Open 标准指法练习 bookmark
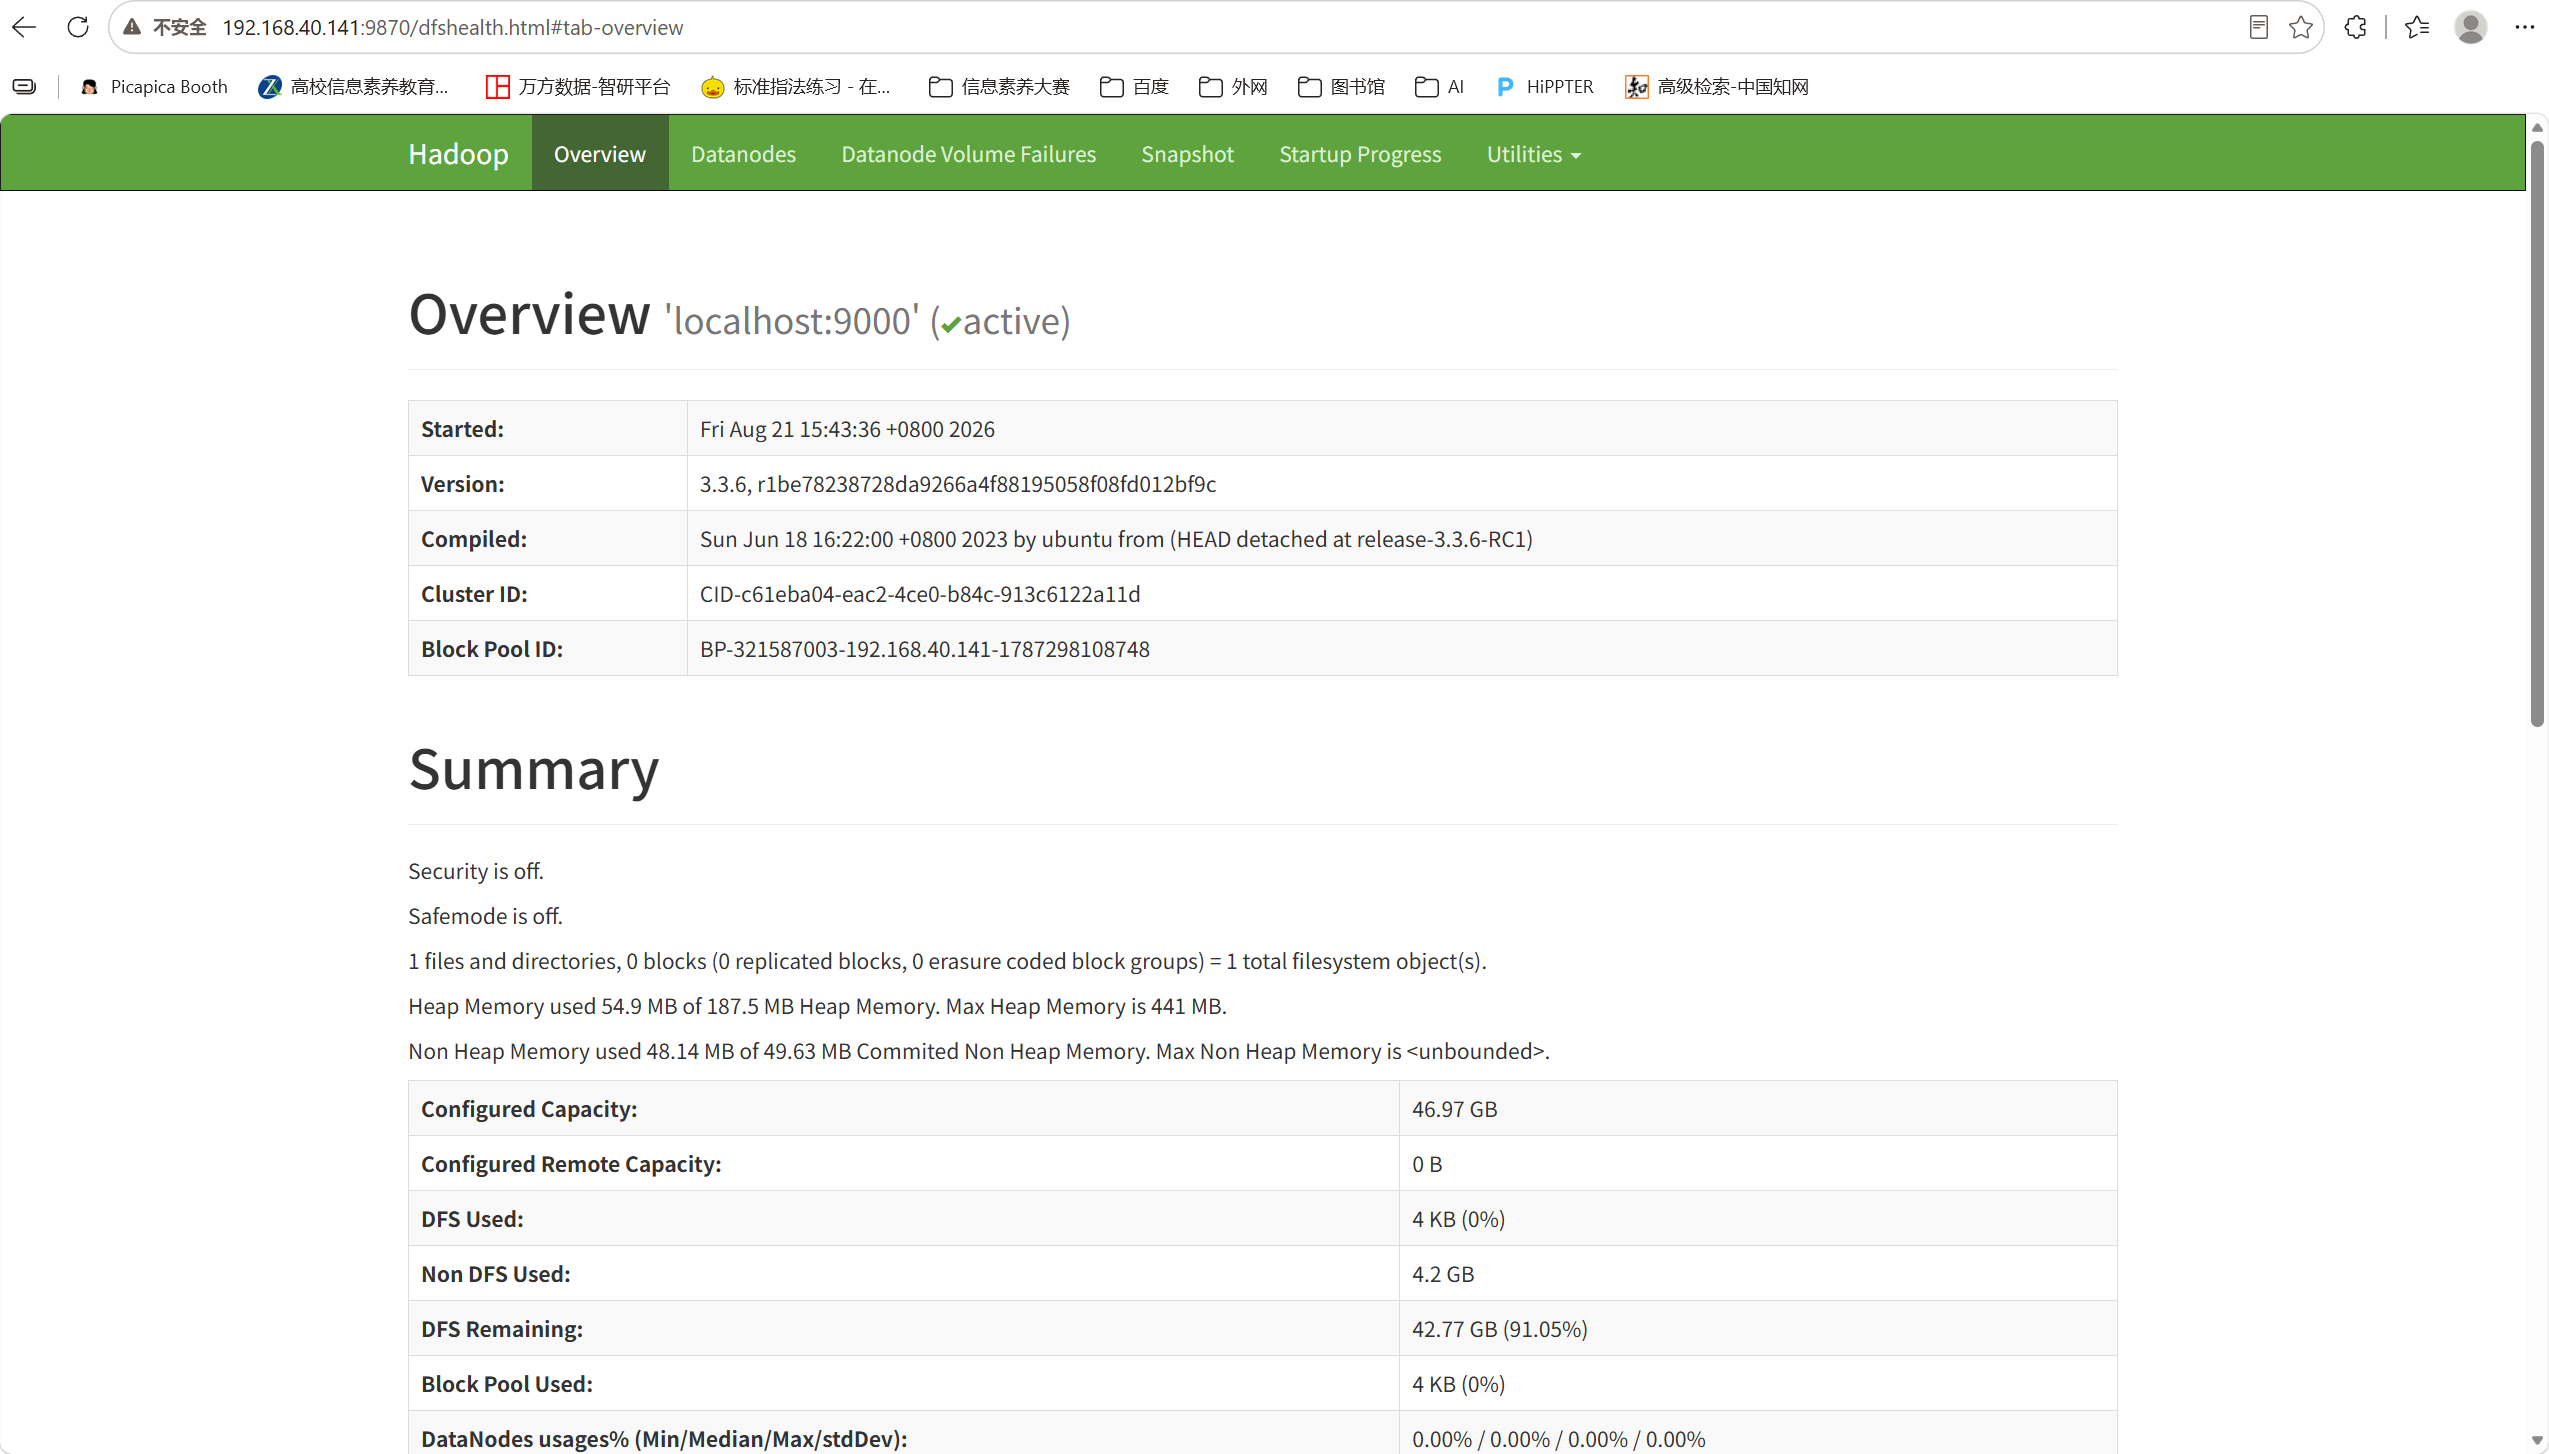2549x1454 pixels. point(796,87)
